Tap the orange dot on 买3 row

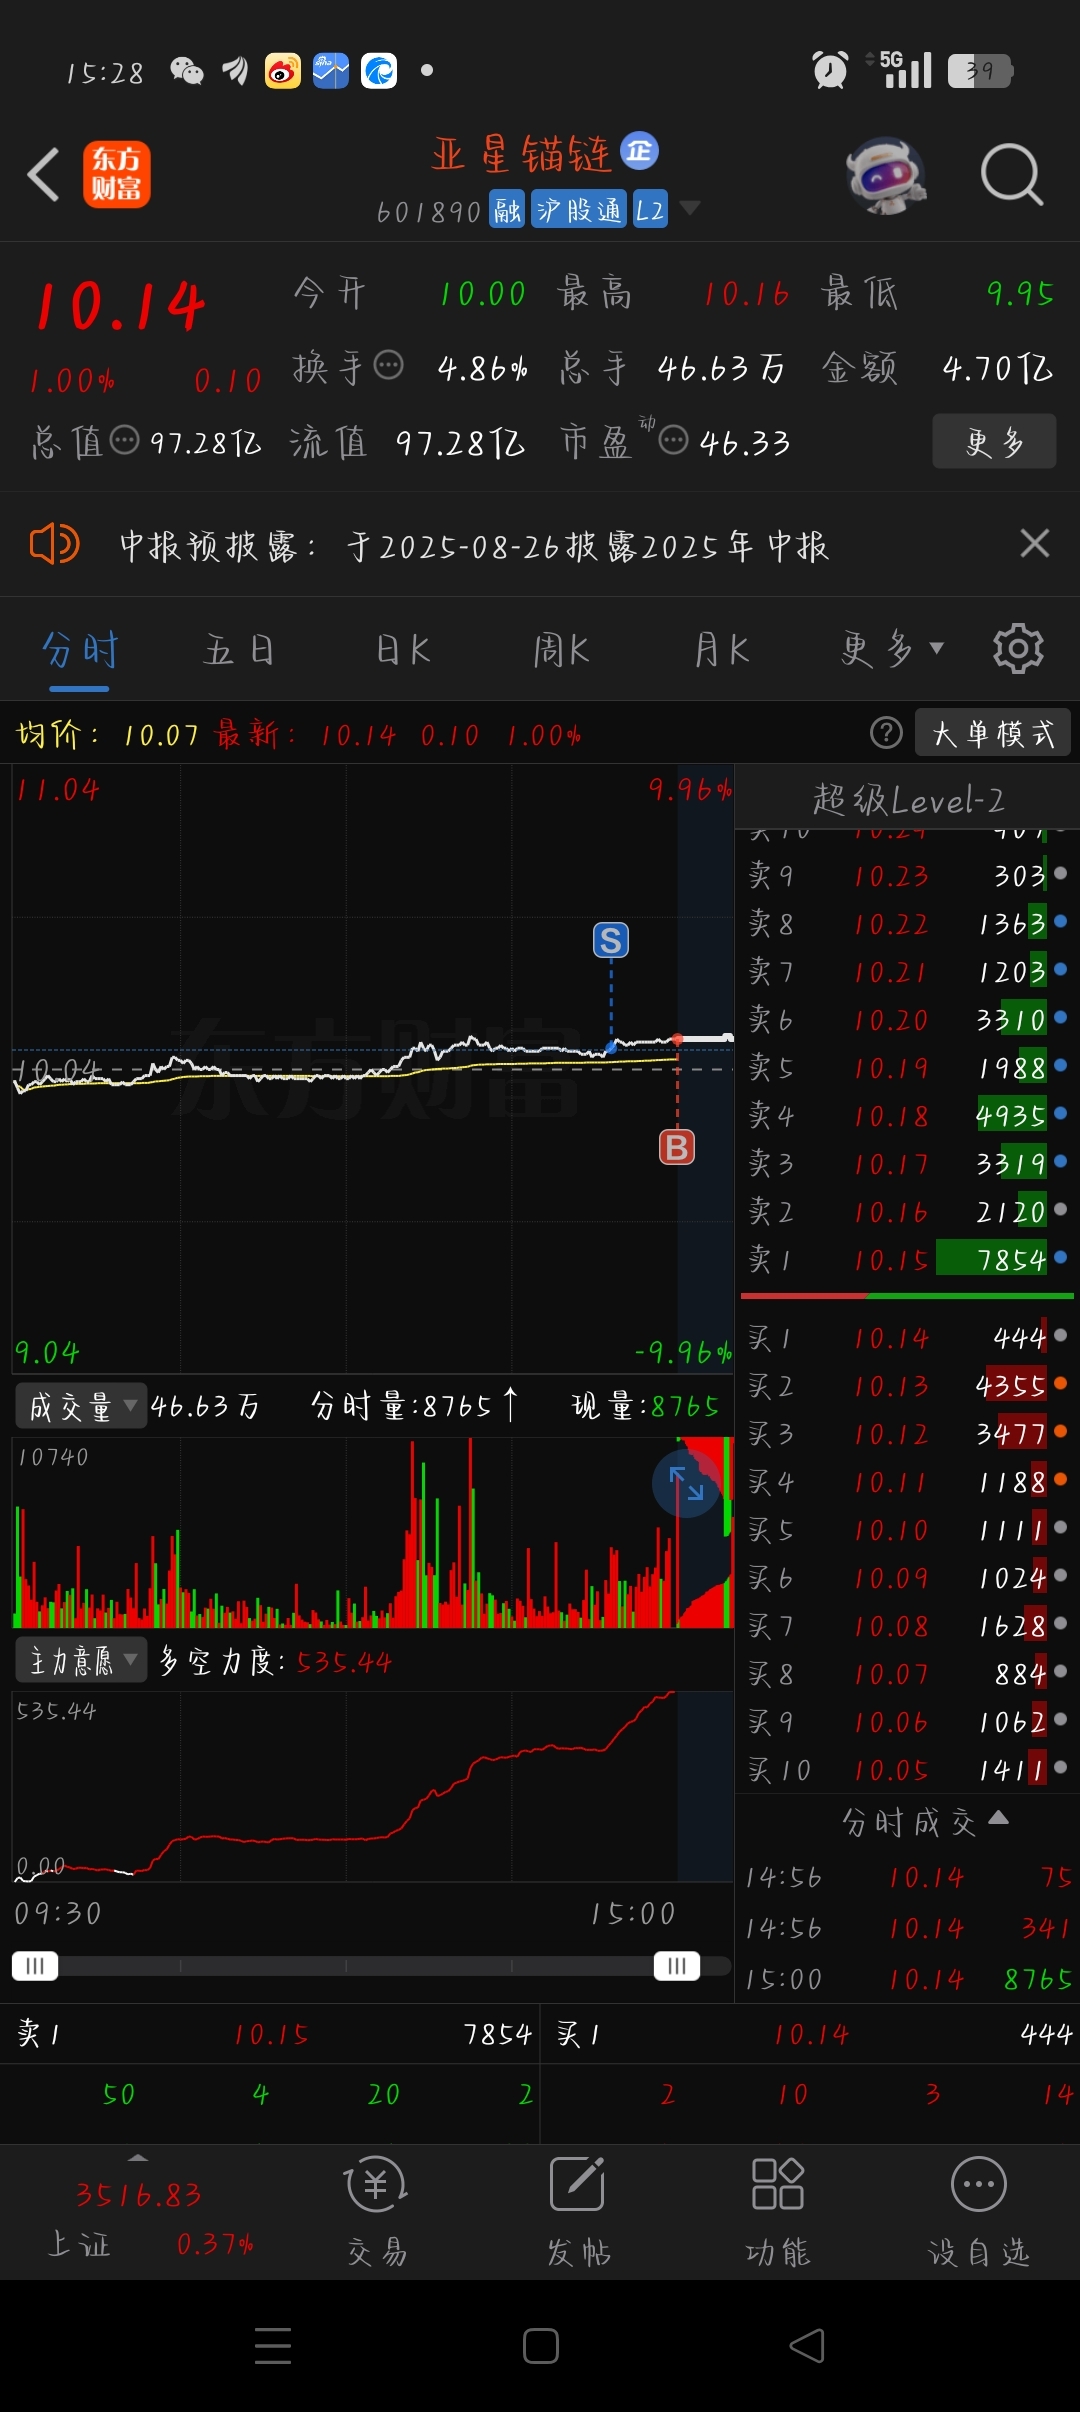pos(1060,1431)
